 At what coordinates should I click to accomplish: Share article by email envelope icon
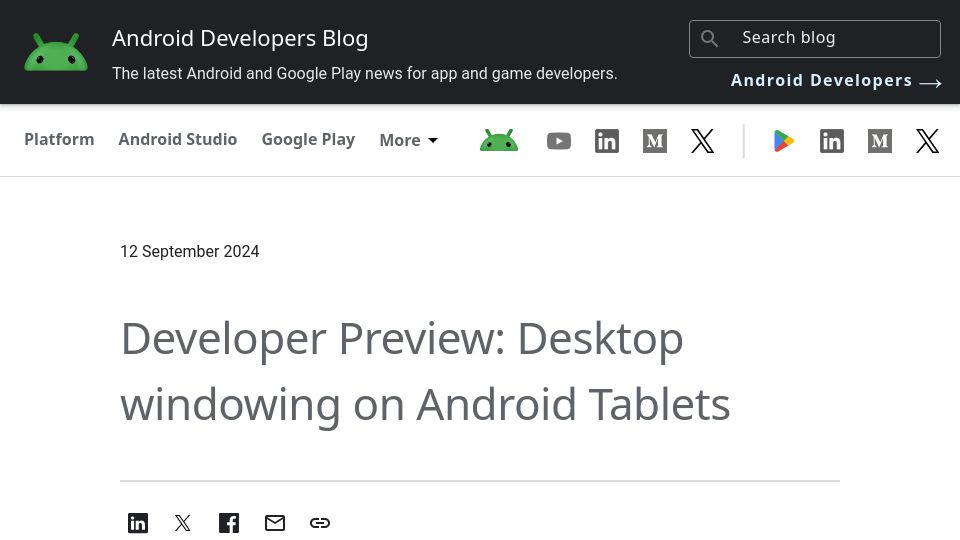tap(275, 523)
